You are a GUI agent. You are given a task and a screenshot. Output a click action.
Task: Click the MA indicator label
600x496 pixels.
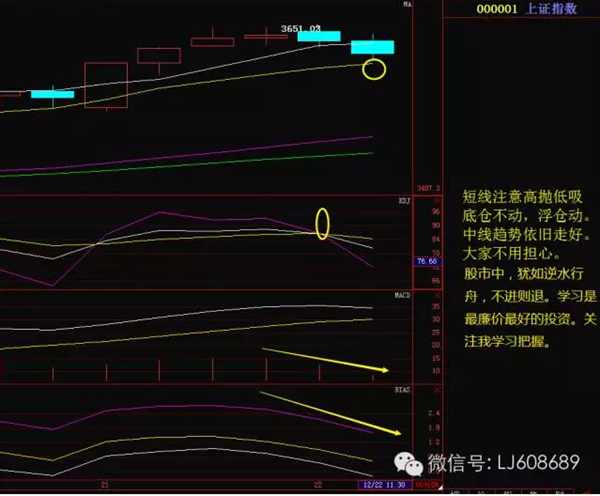point(407,4)
